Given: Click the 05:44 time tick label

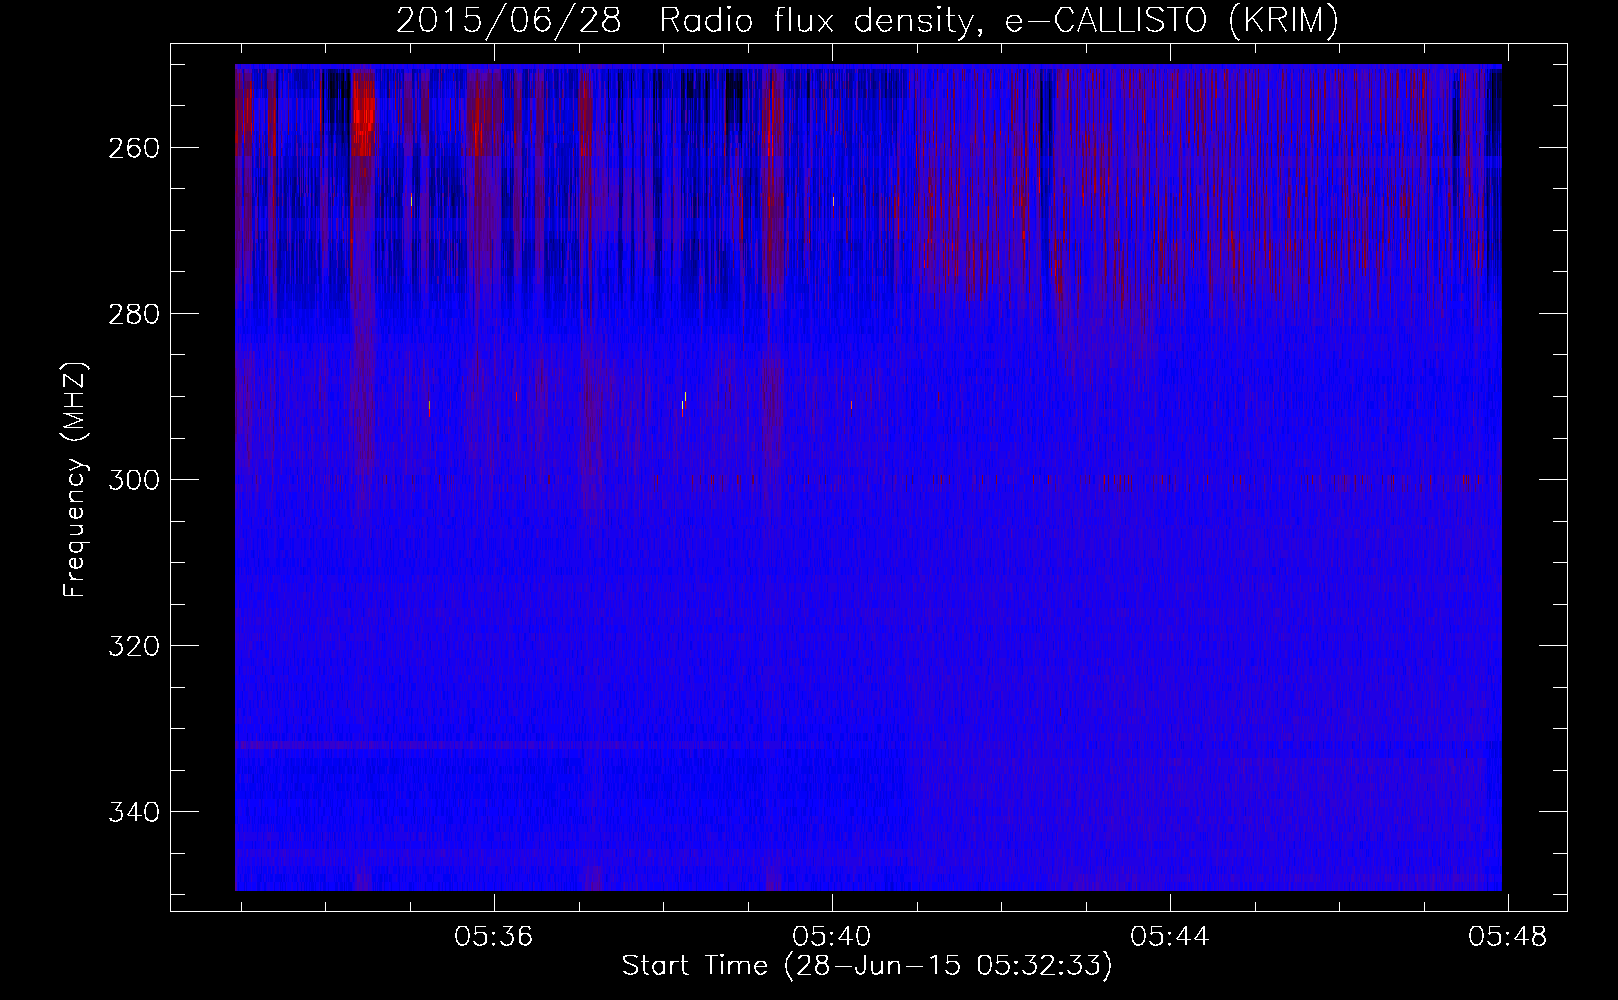Looking at the screenshot, I should (1170, 937).
